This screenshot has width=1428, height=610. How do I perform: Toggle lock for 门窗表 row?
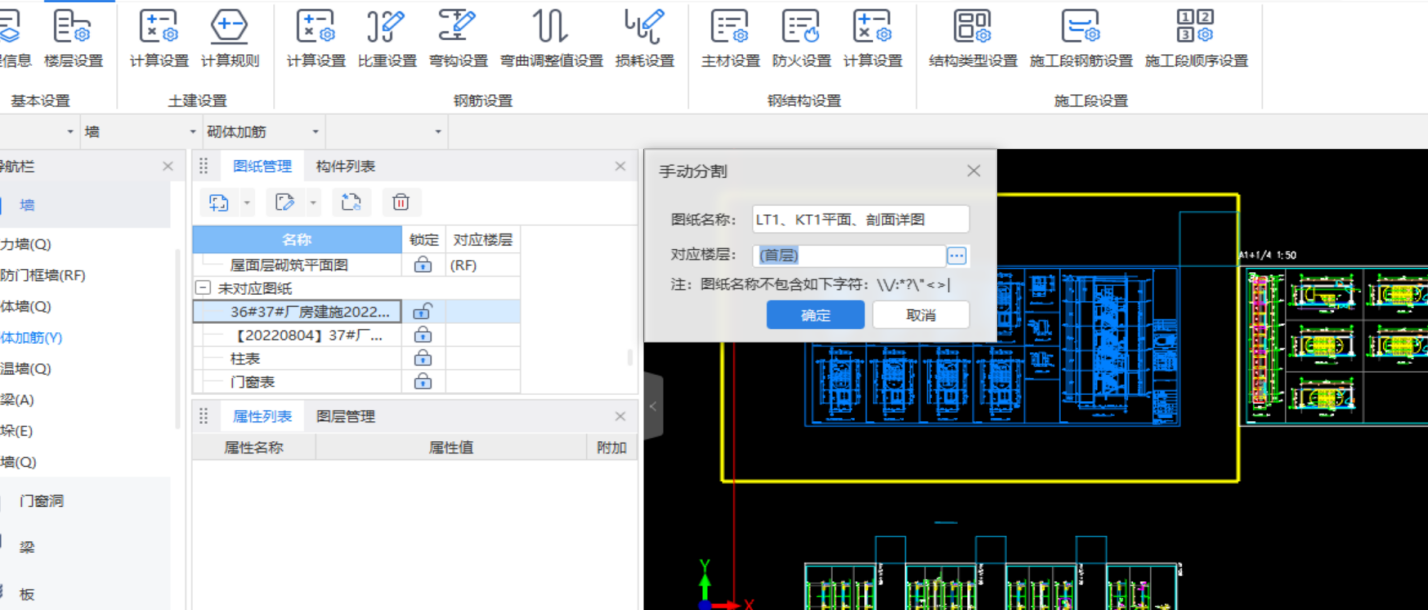click(423, 381)
